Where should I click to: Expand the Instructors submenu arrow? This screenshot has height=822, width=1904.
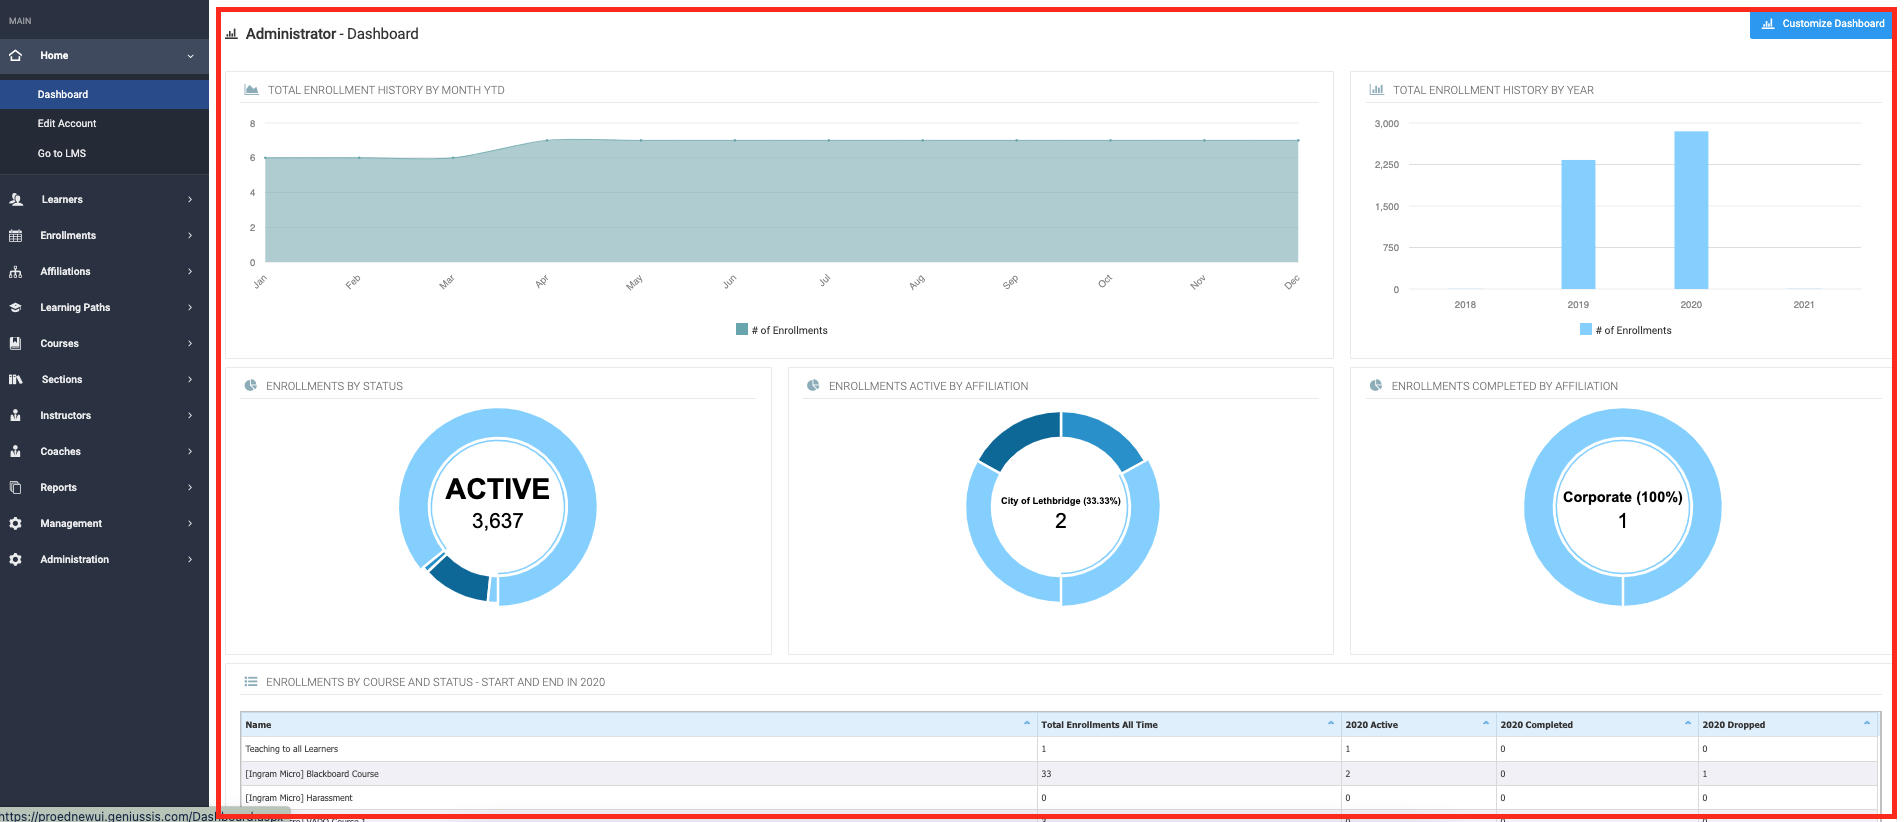(x=190, y=415)
